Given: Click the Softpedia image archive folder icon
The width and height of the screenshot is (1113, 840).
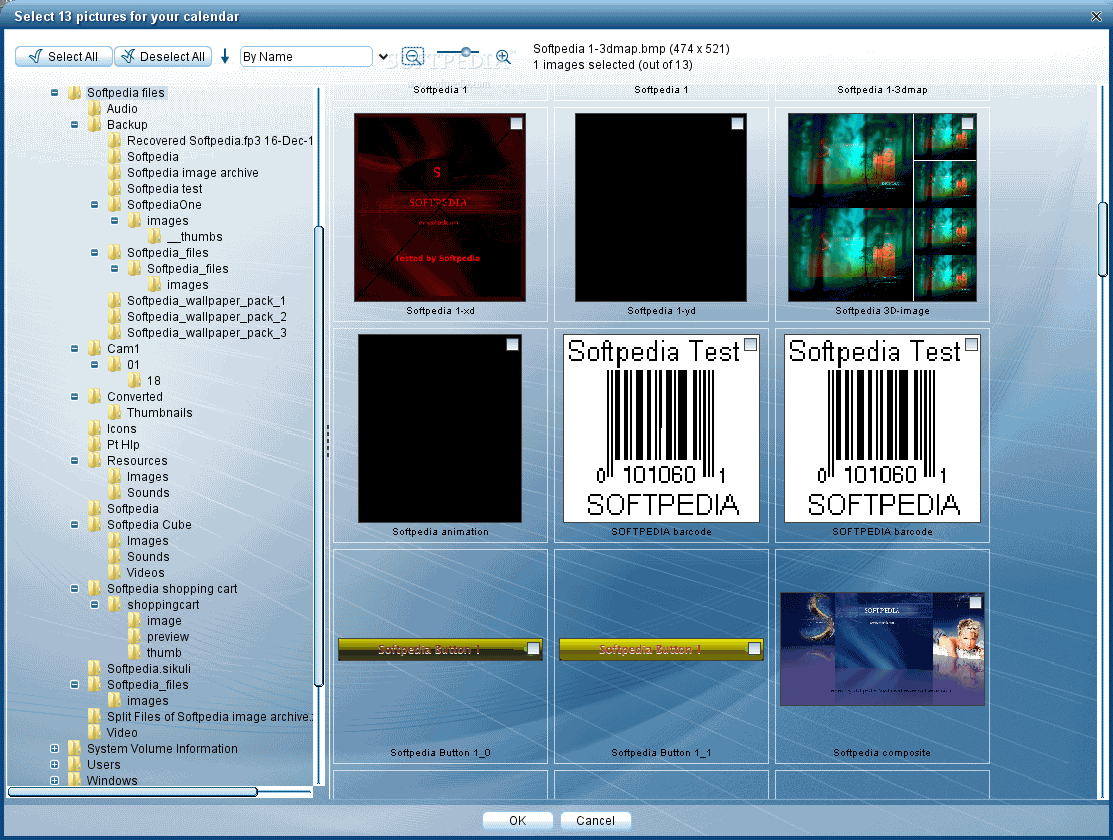Looking at the screenshot, I should click(x=114, y=173).
